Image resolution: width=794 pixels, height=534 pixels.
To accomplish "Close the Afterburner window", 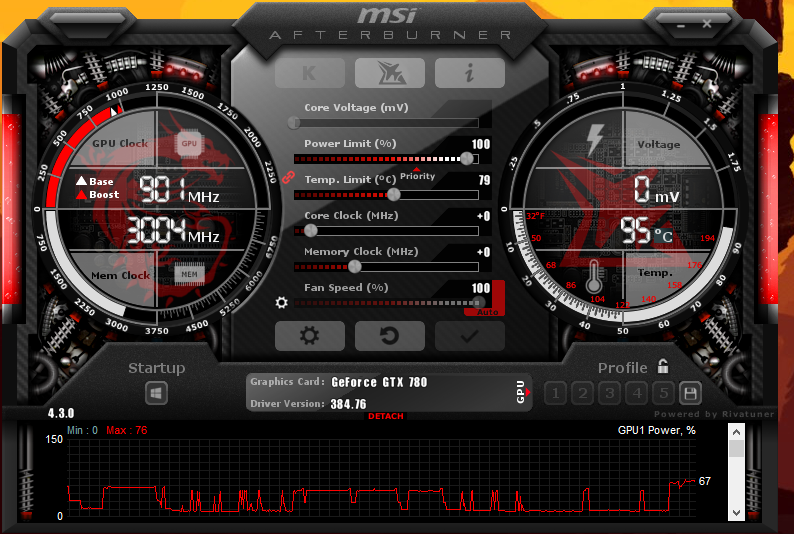I will (x=707, y=24).
